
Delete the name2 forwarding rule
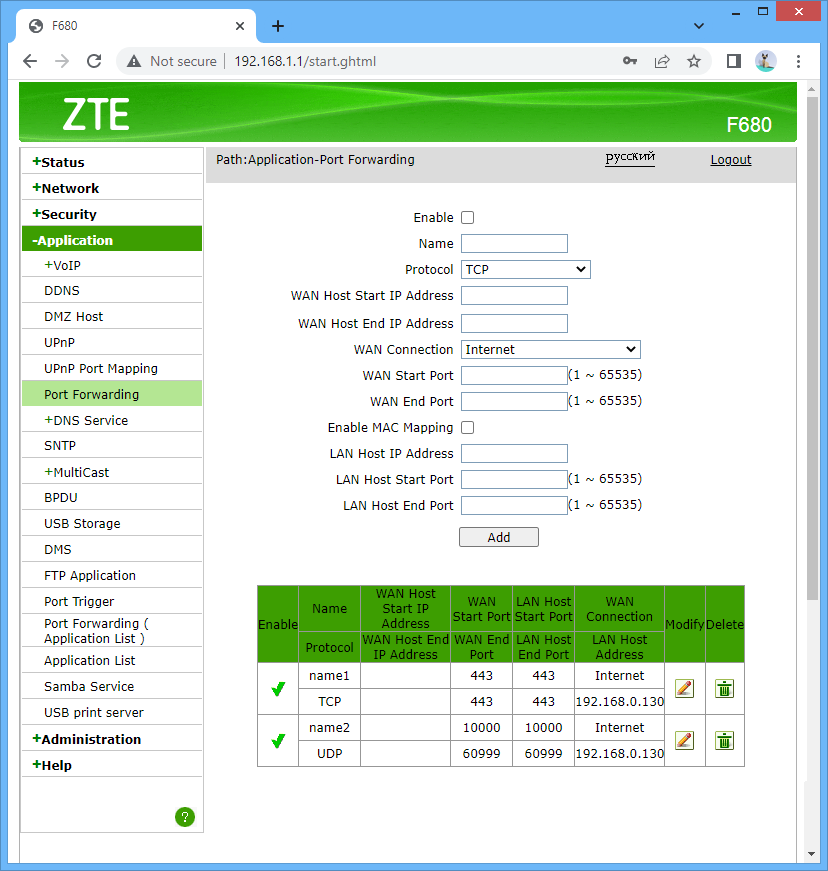[x=724, y=740]
